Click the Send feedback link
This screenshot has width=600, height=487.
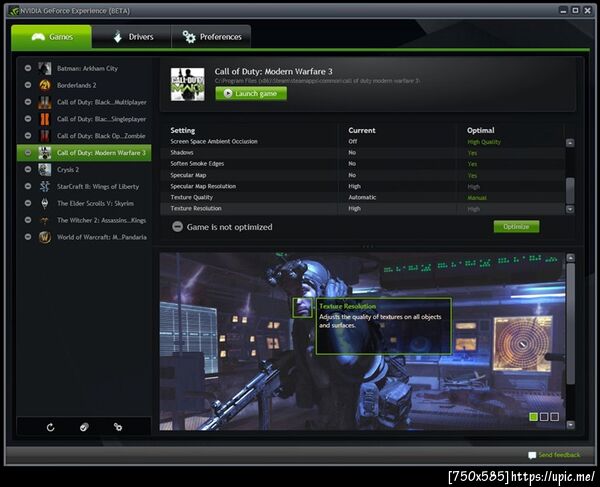tap(559, 455)
